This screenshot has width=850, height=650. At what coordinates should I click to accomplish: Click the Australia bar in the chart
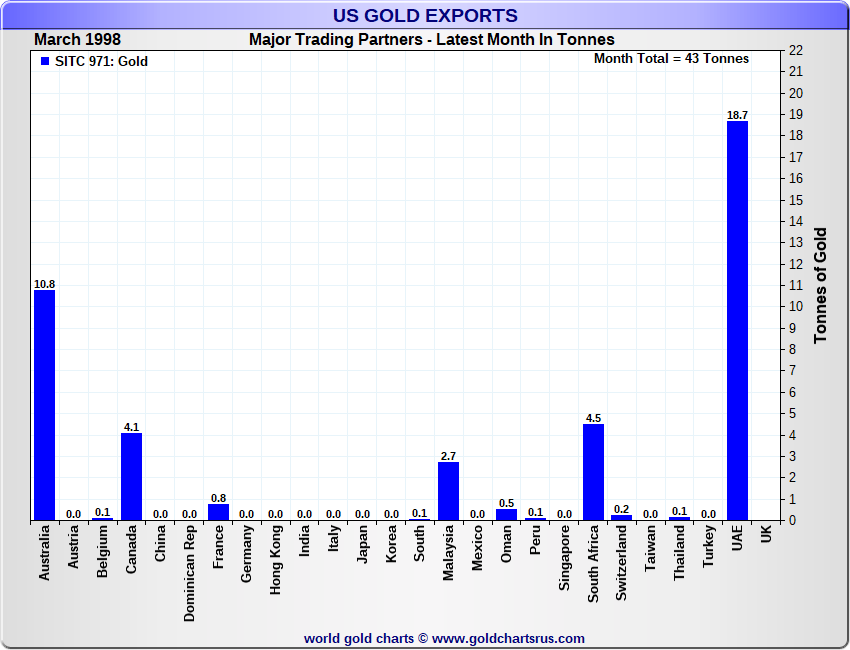44,405
